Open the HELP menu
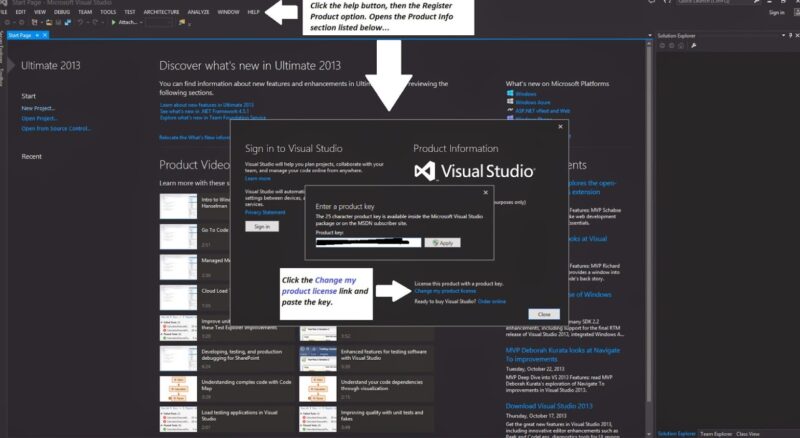This screenshot has width=800, height=438. click(253, 12)
